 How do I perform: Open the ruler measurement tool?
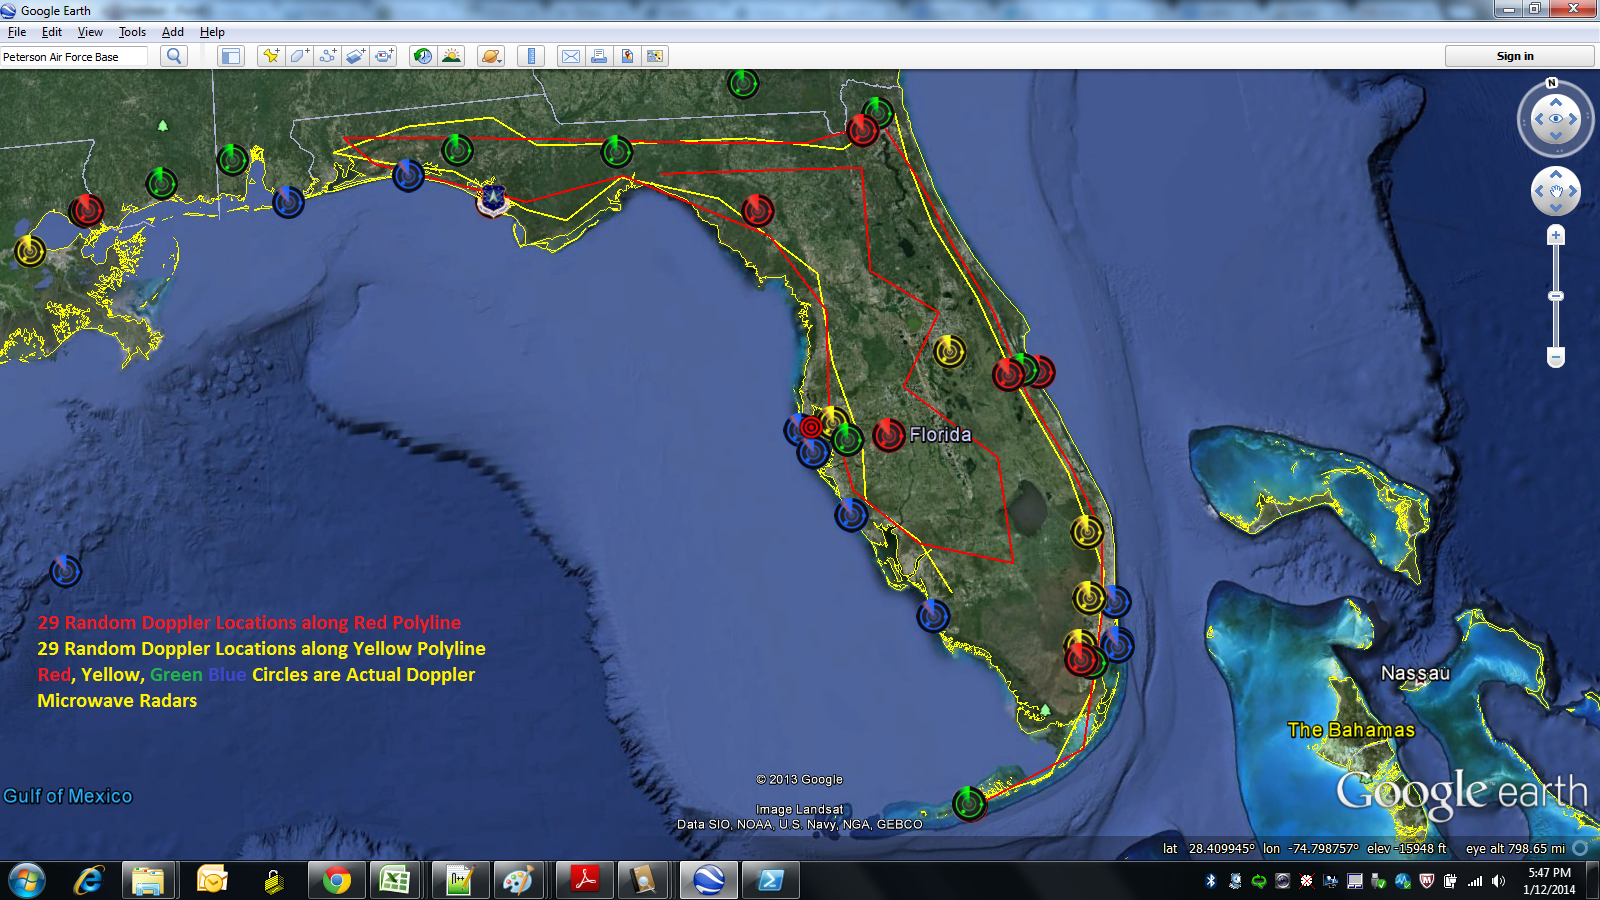click(531, 56)
